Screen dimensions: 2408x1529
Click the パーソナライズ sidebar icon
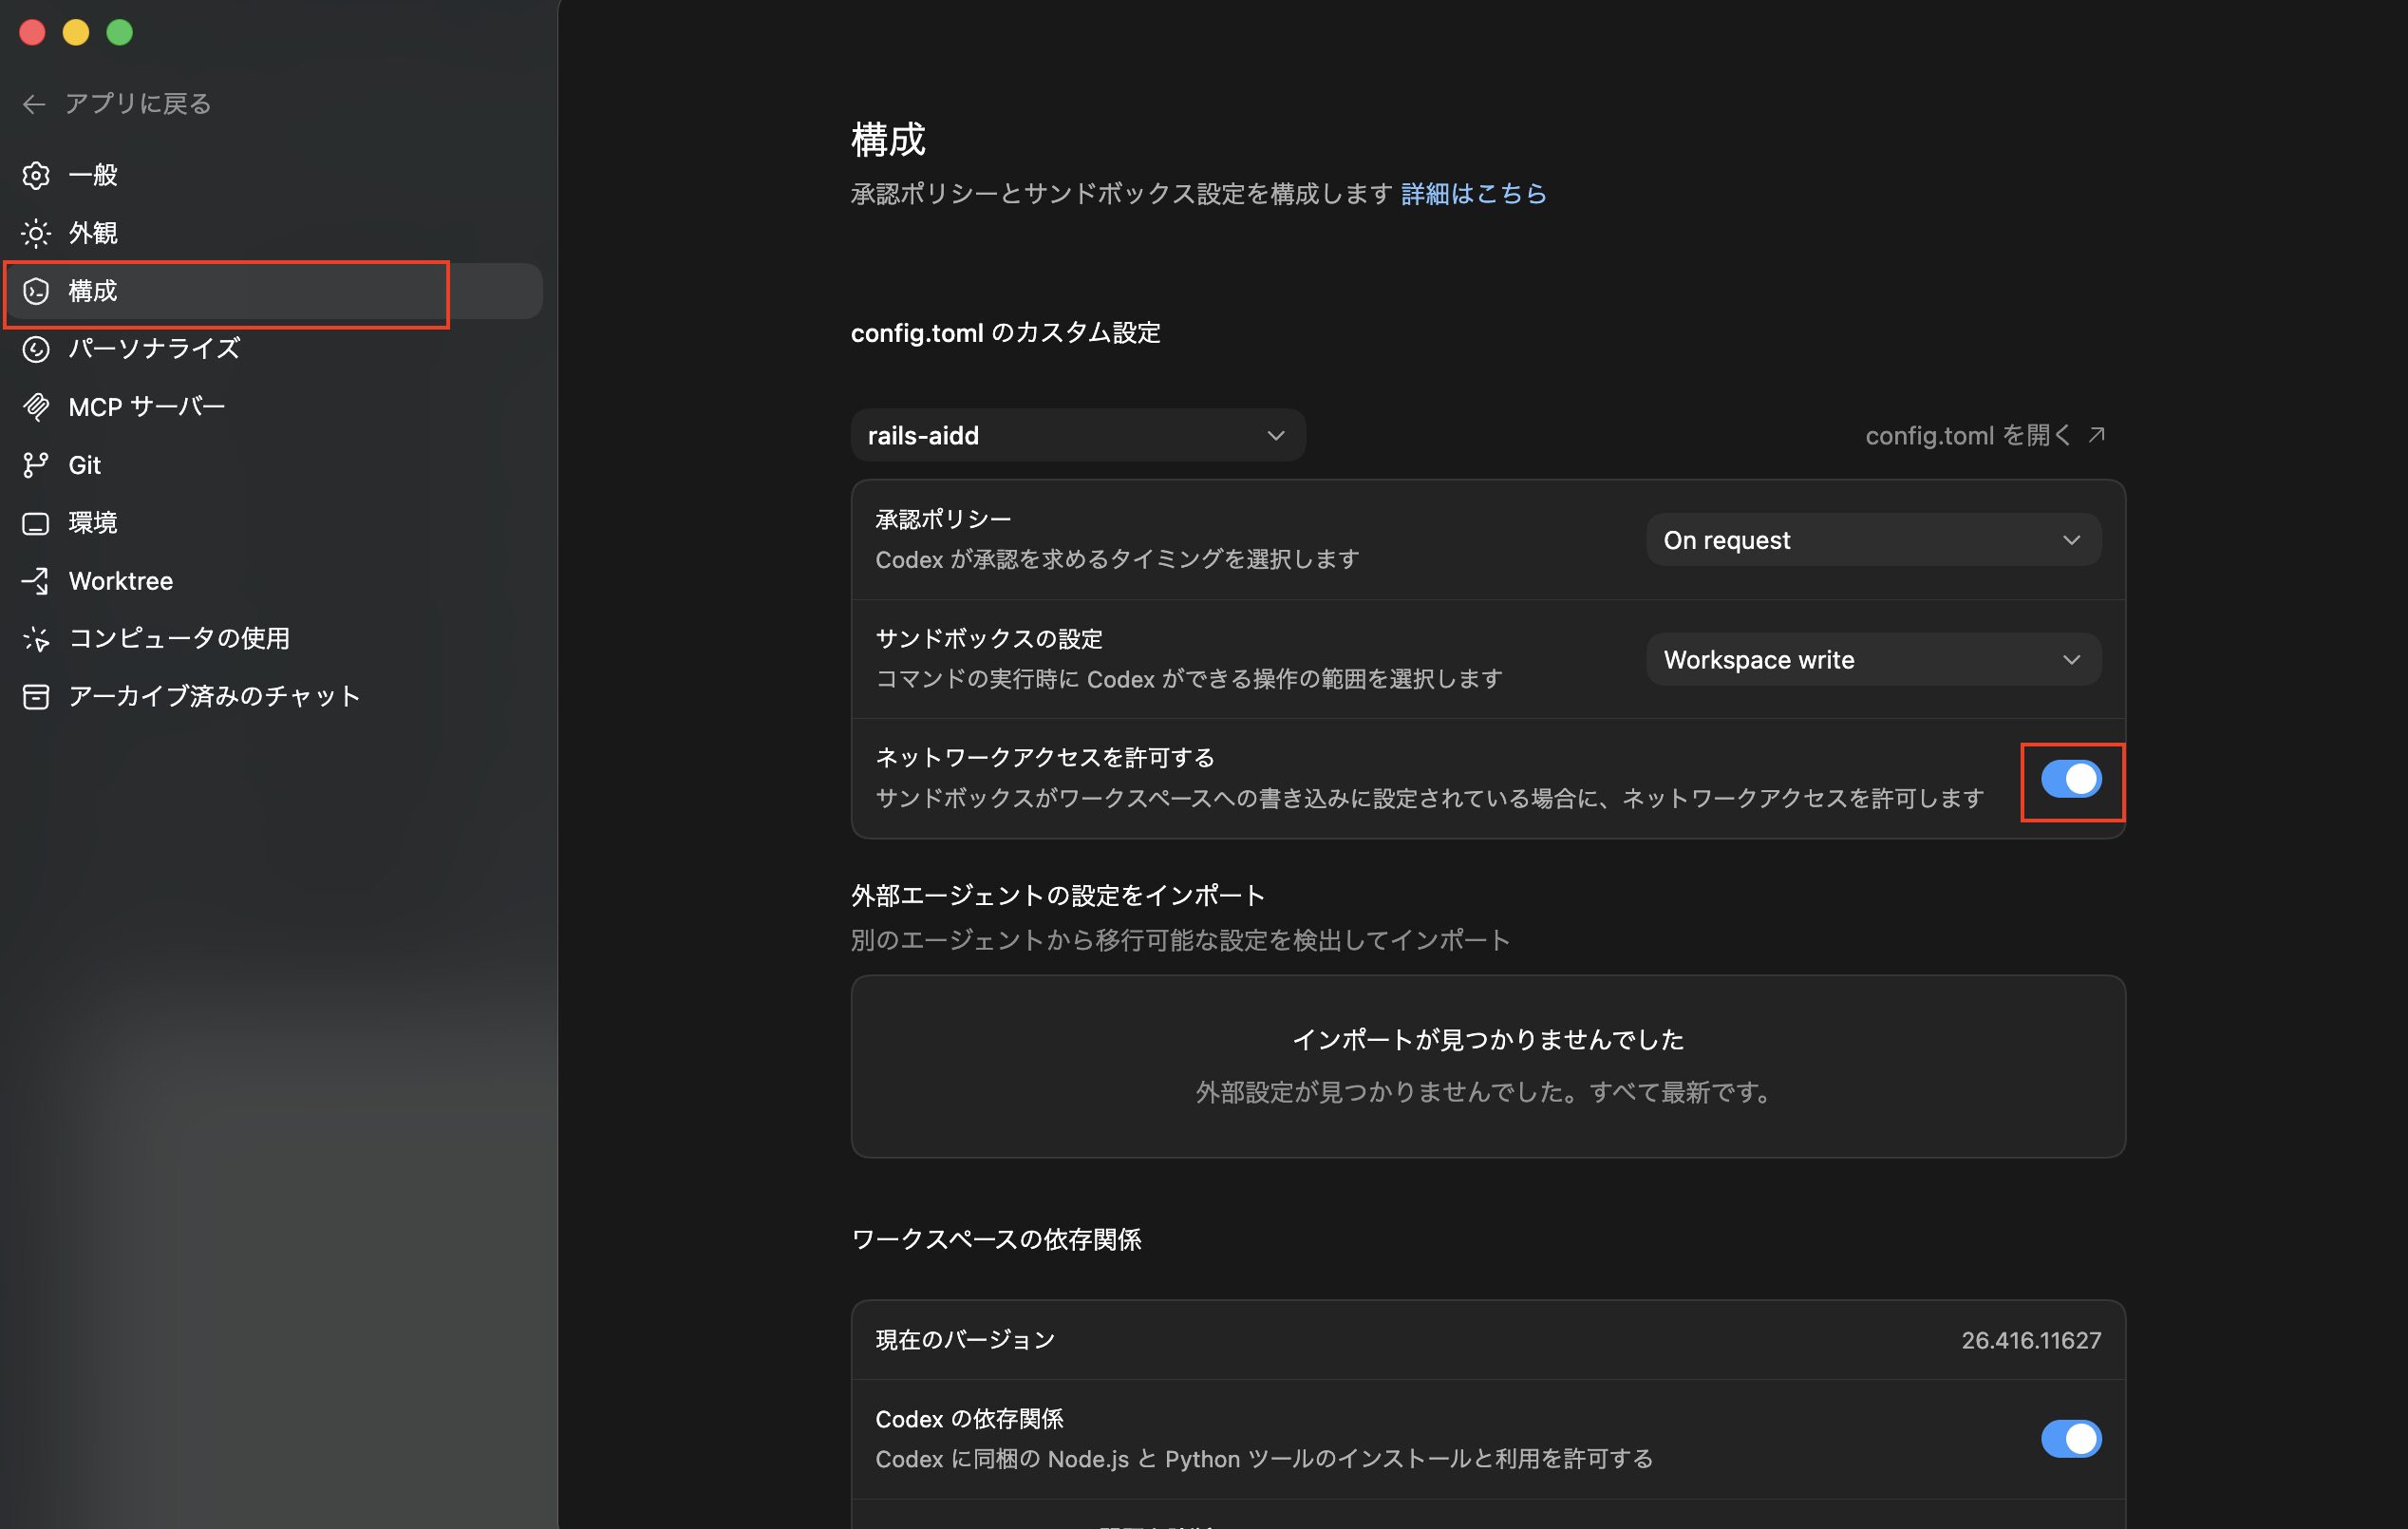pyautogui.click(x=36, y=349)
